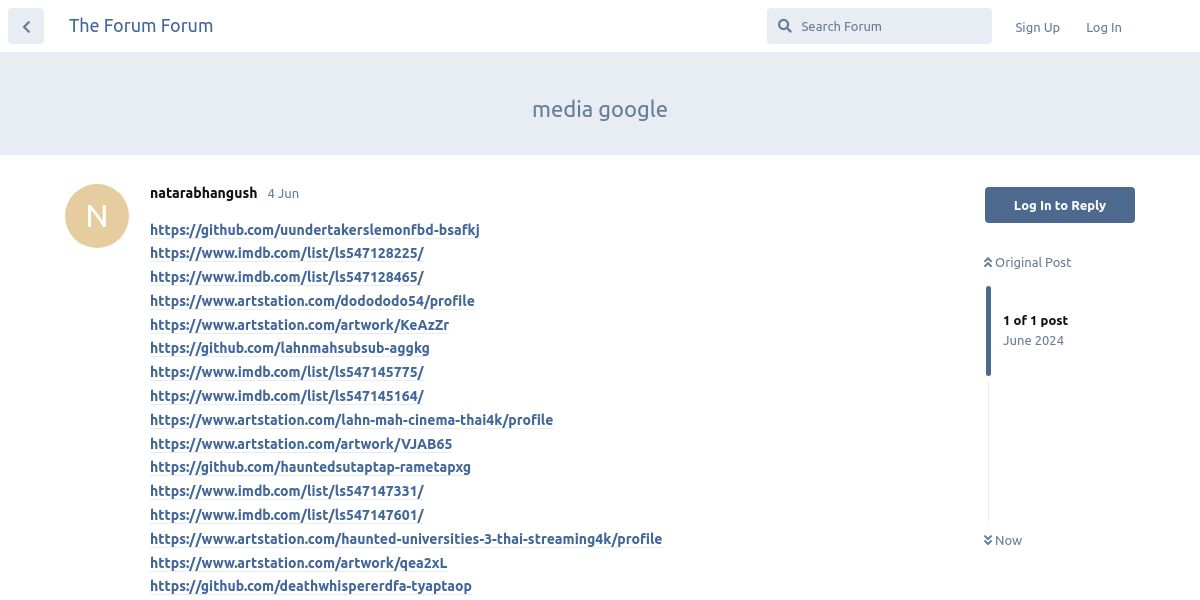Click the search magnifier icon
The image size is (1200, 600).
(785, 26)
